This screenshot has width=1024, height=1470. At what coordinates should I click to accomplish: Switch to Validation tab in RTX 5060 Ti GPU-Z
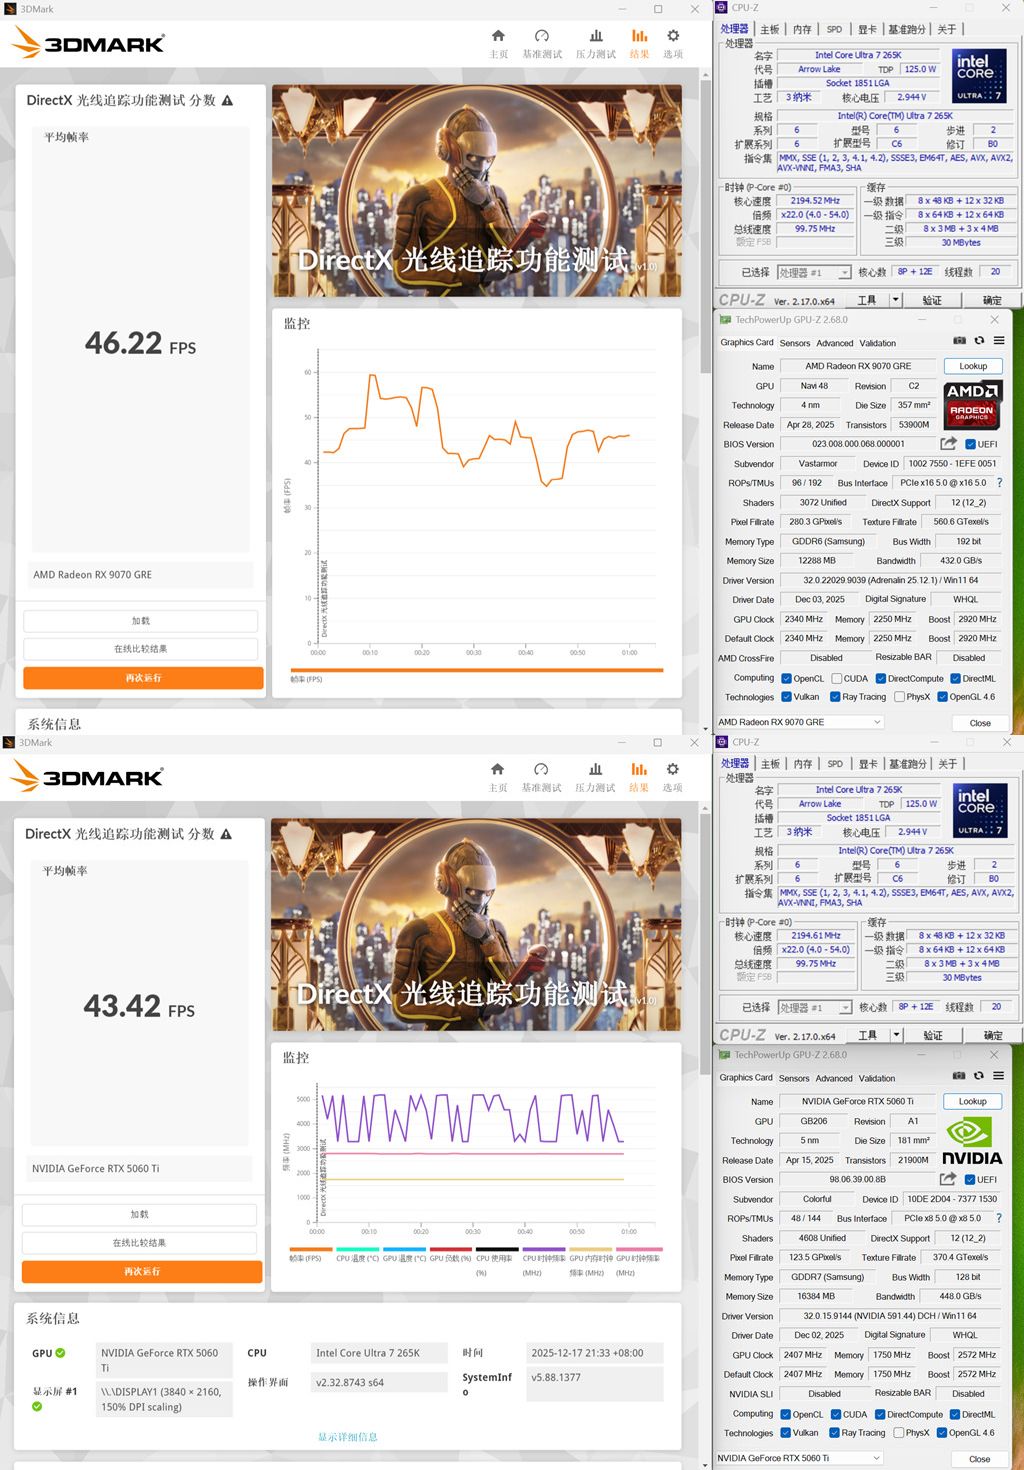(x=877, y=1078)
